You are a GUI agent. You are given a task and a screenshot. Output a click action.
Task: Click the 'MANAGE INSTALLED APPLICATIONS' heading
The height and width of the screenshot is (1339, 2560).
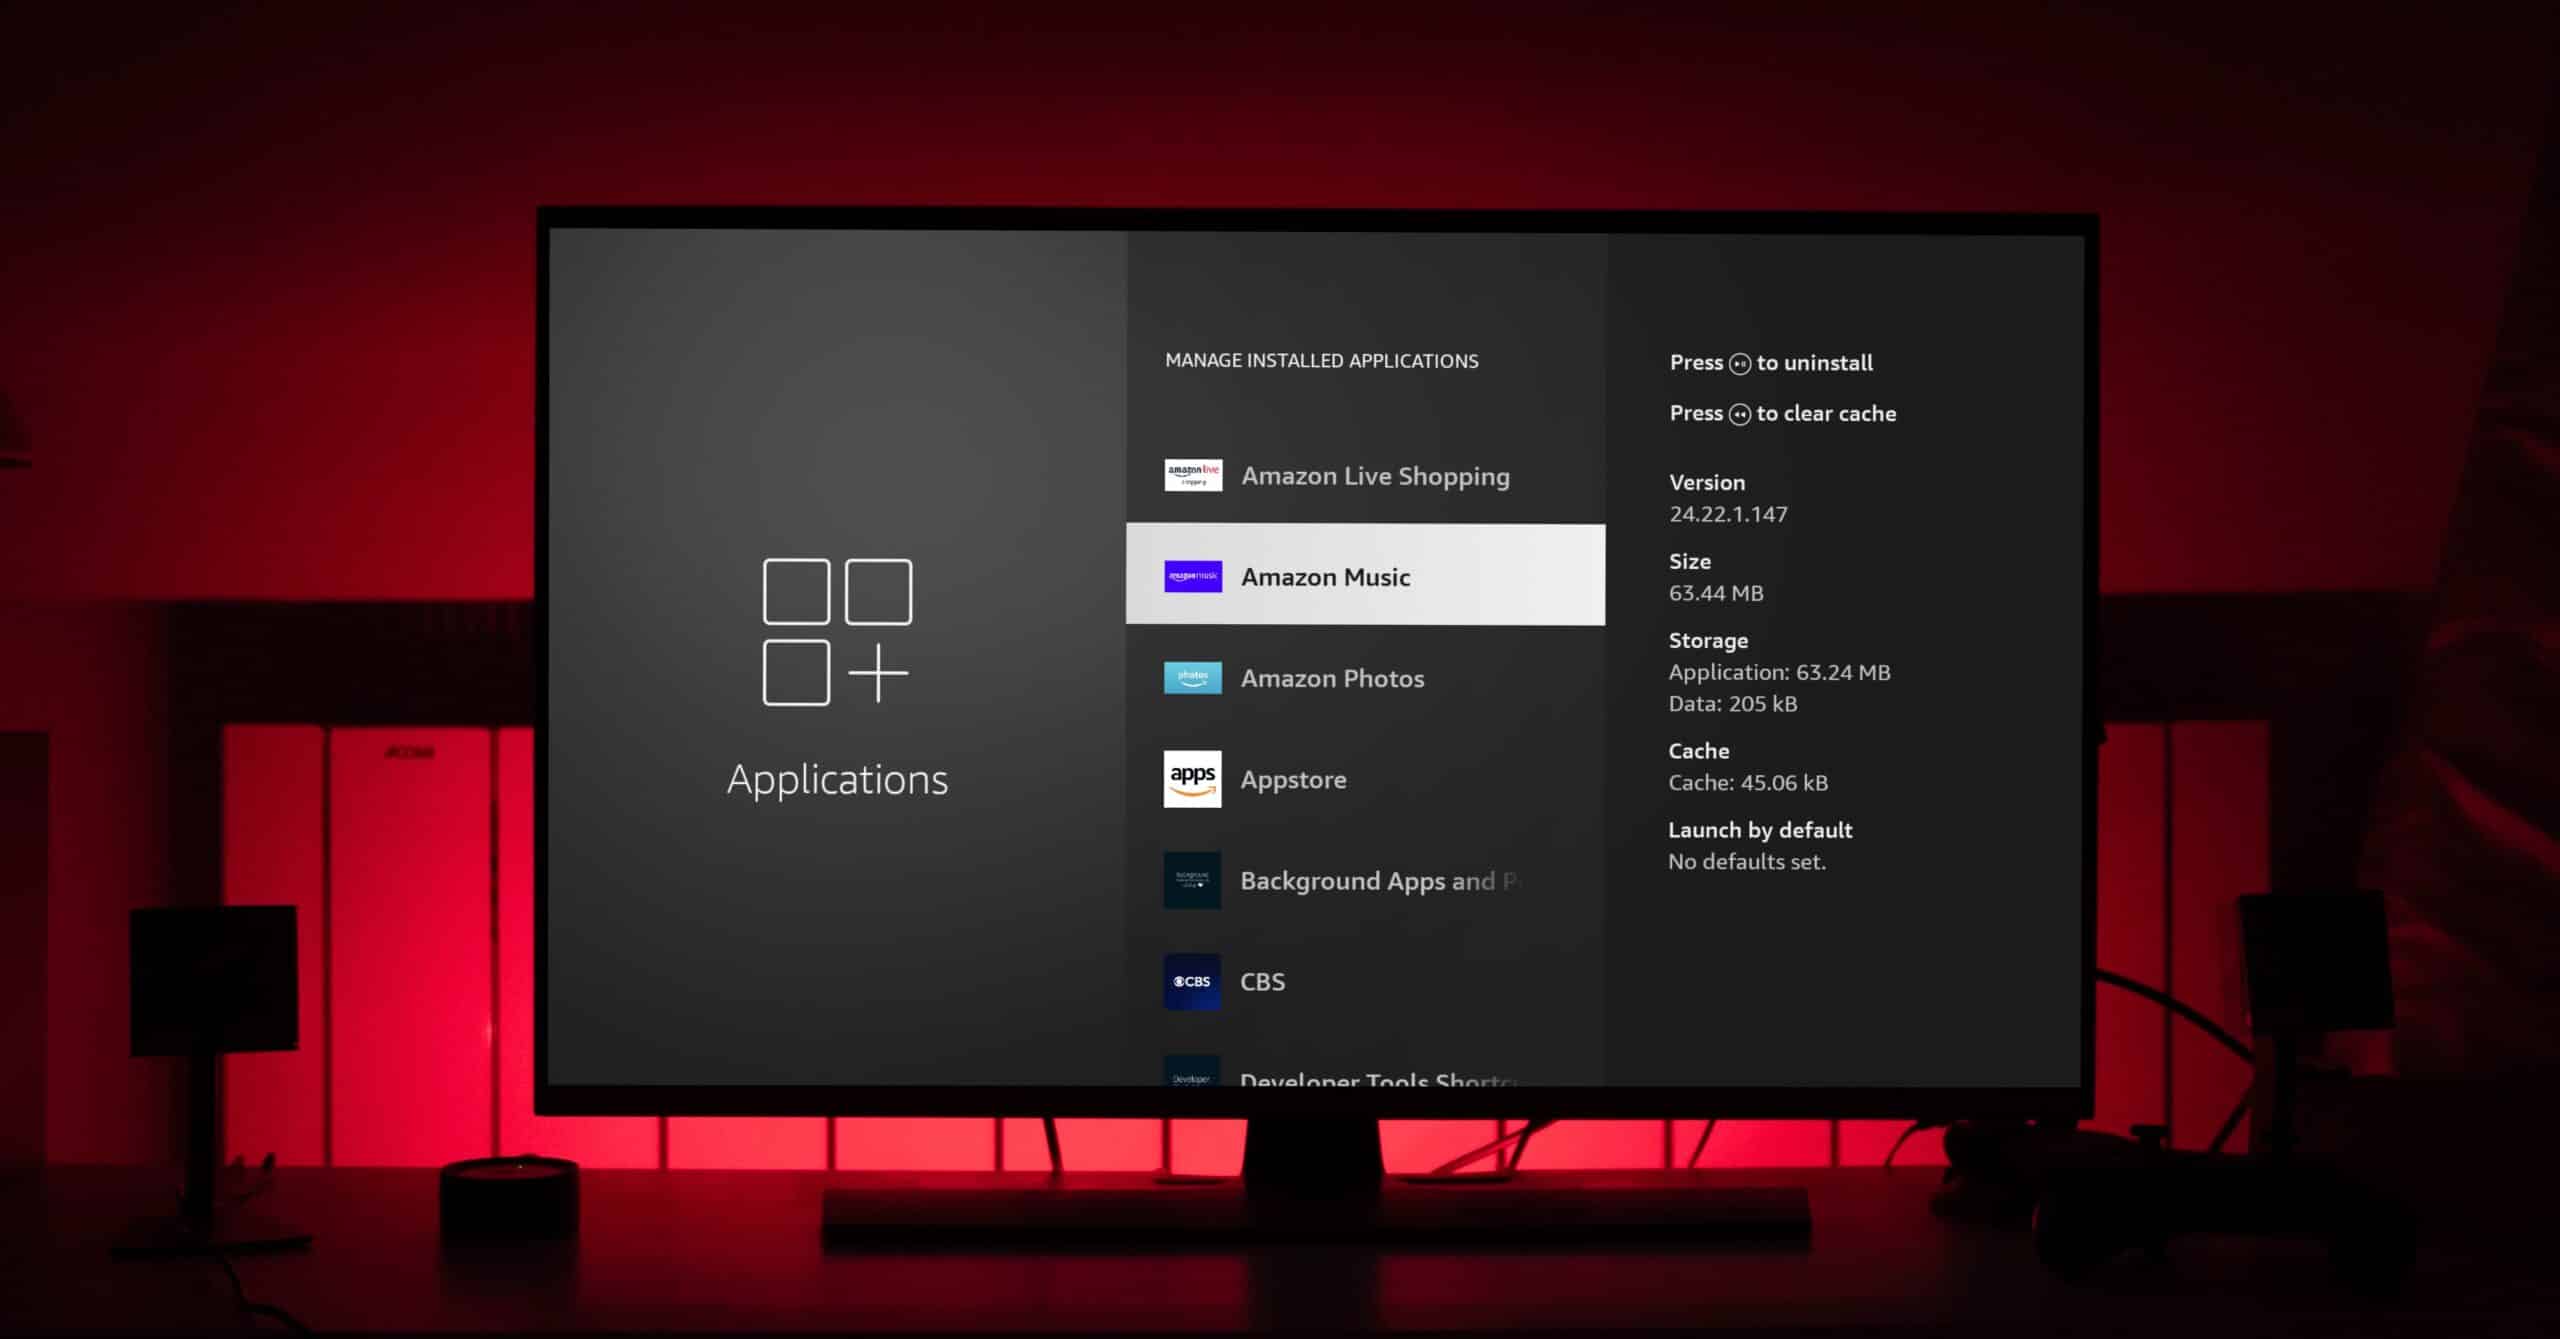click(1322, 361)
